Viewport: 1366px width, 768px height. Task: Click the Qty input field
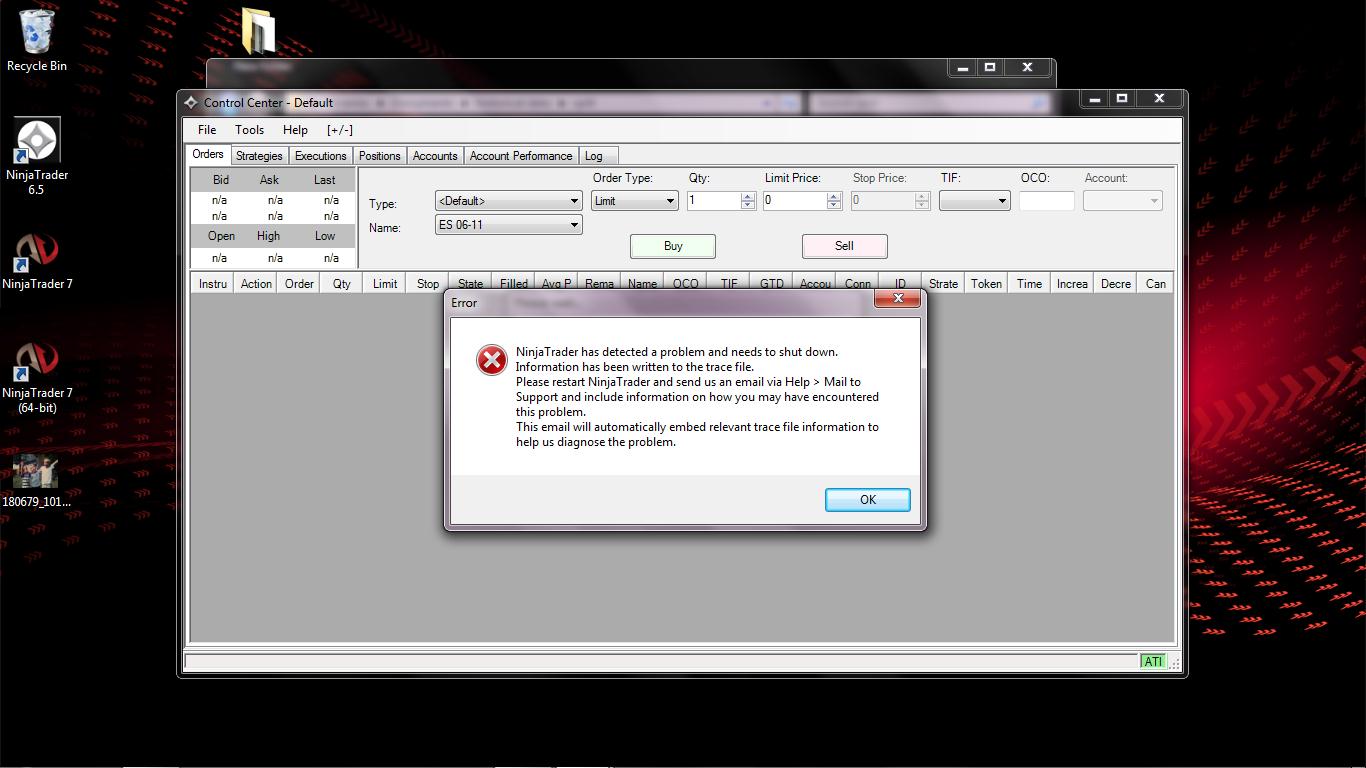(x=714, y=201)
